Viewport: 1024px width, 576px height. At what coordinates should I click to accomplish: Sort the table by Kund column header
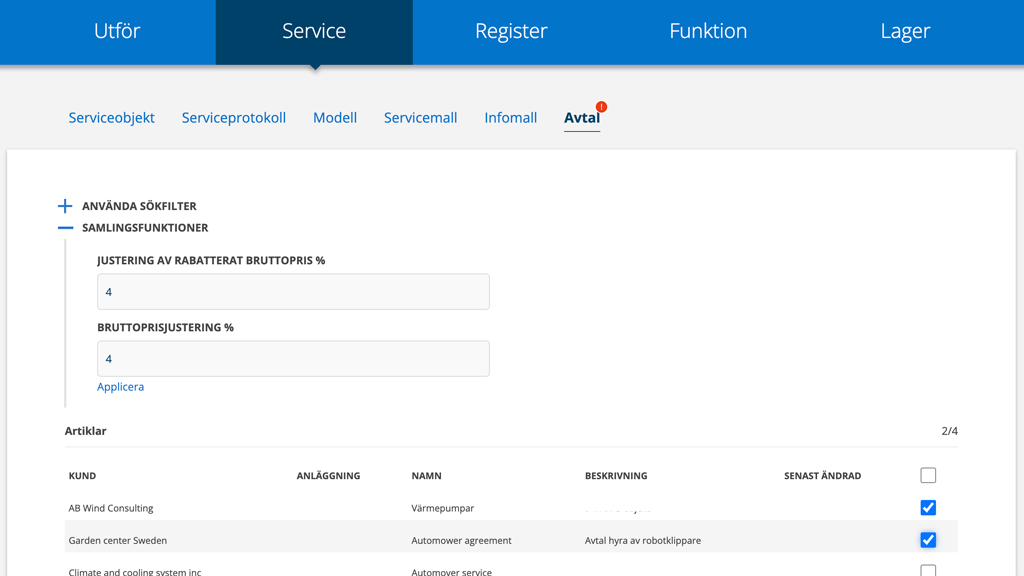tap(82, 476)
